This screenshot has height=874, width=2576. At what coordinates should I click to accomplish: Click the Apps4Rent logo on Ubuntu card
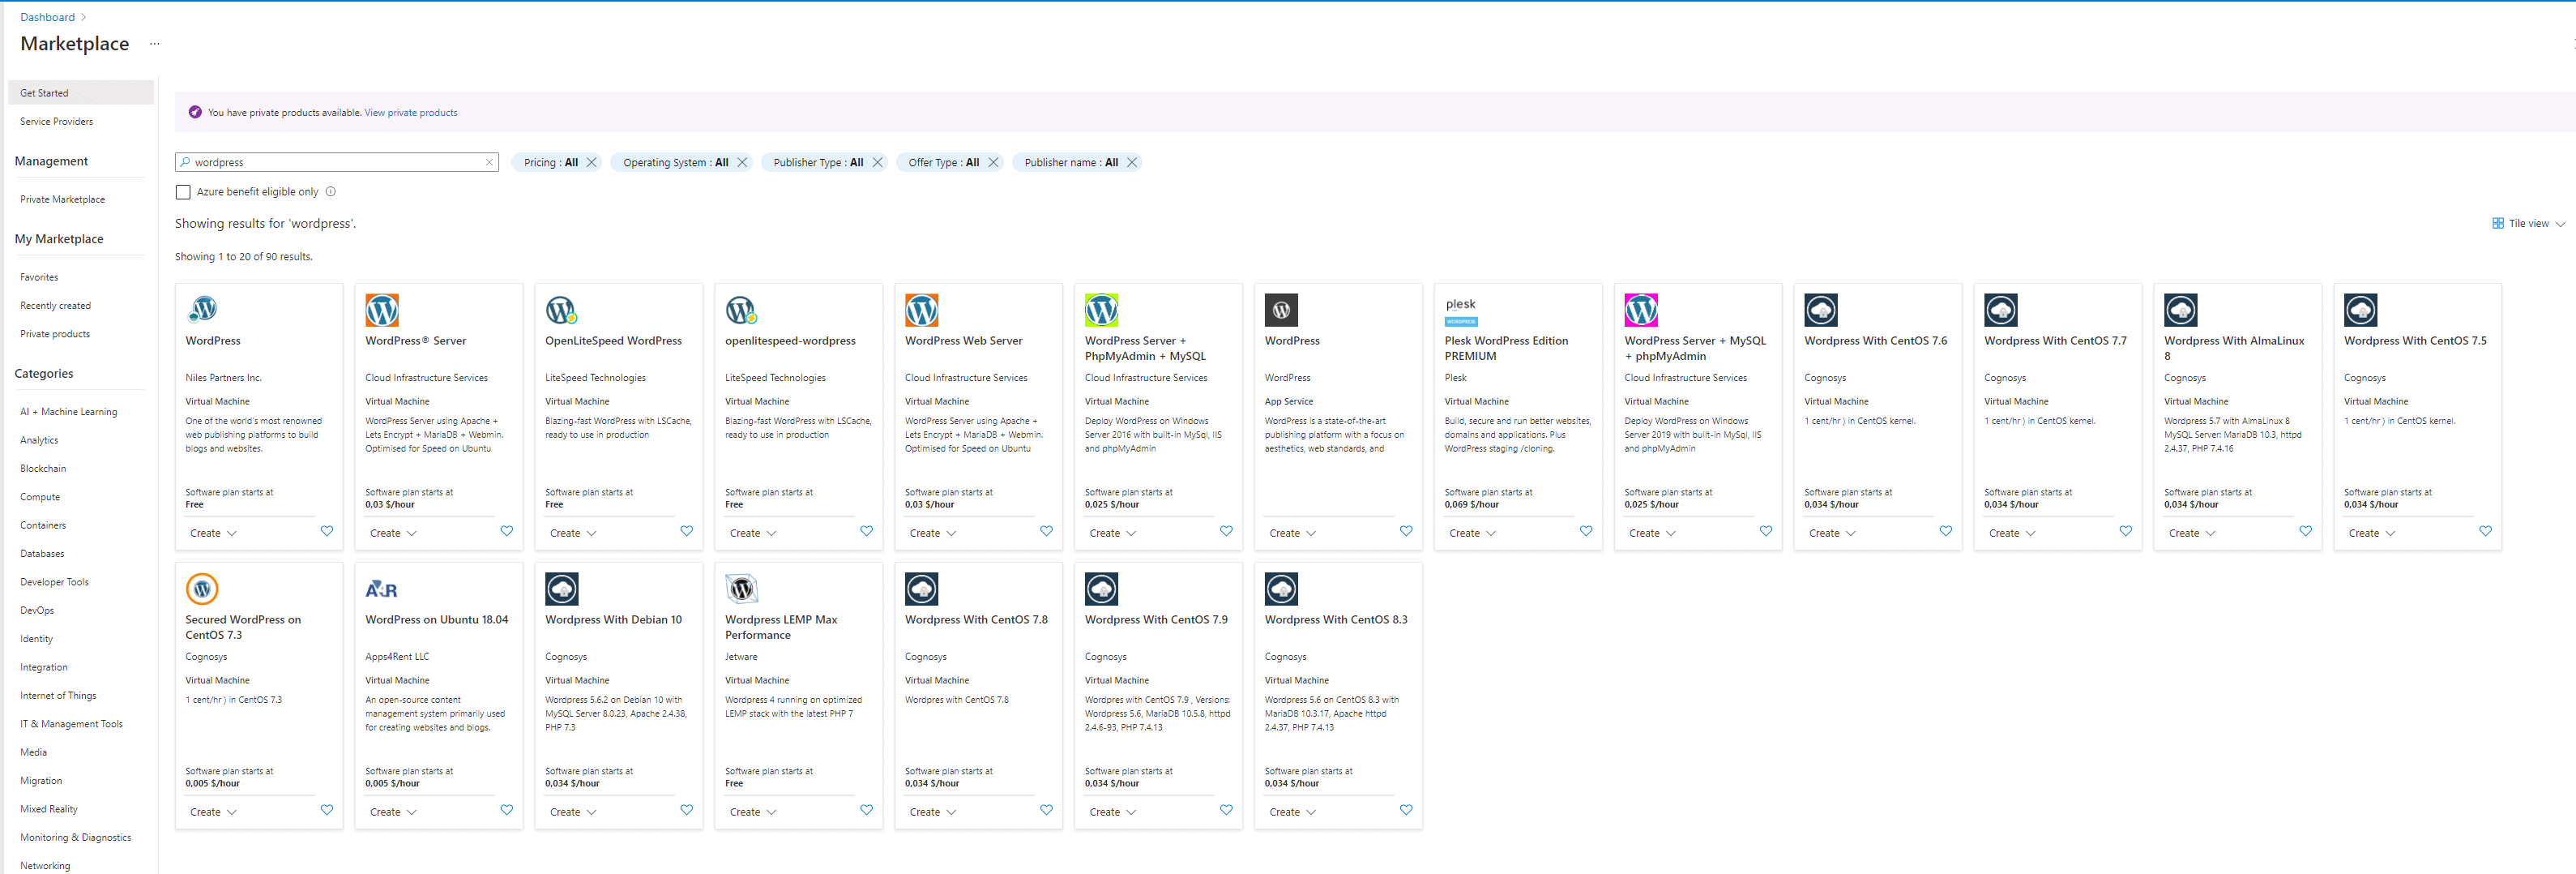pos(382,589)
